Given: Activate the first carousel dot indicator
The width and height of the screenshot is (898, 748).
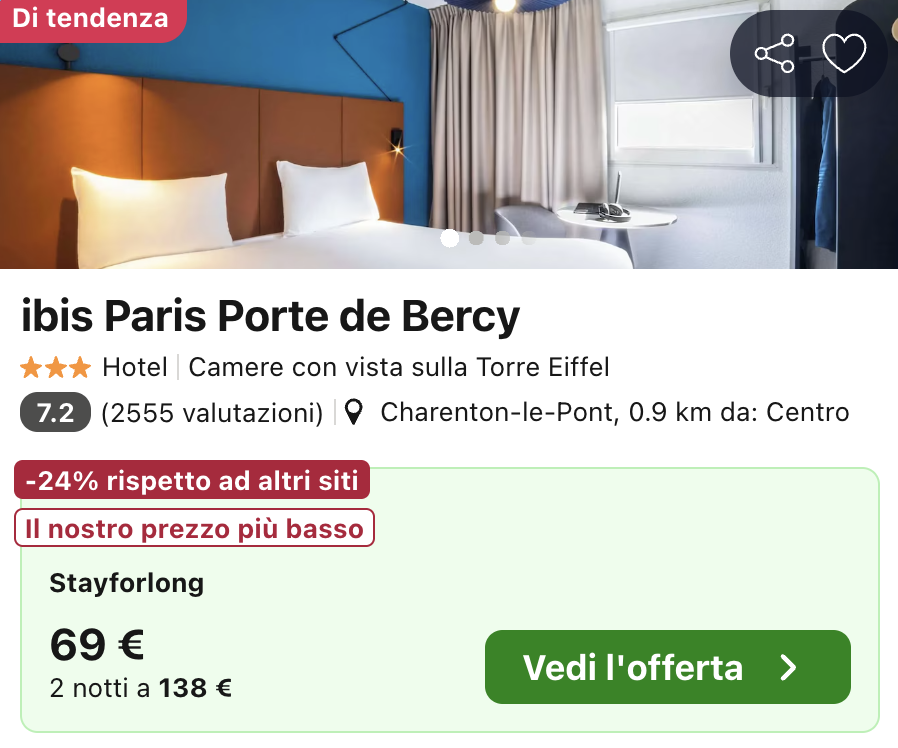Looking at the screenshot, I should coord(451,239).
